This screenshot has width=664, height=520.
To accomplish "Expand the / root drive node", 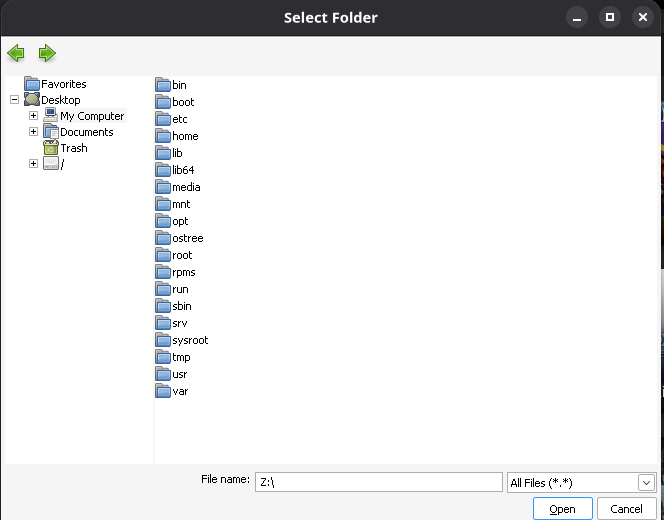I will [33, 164].
